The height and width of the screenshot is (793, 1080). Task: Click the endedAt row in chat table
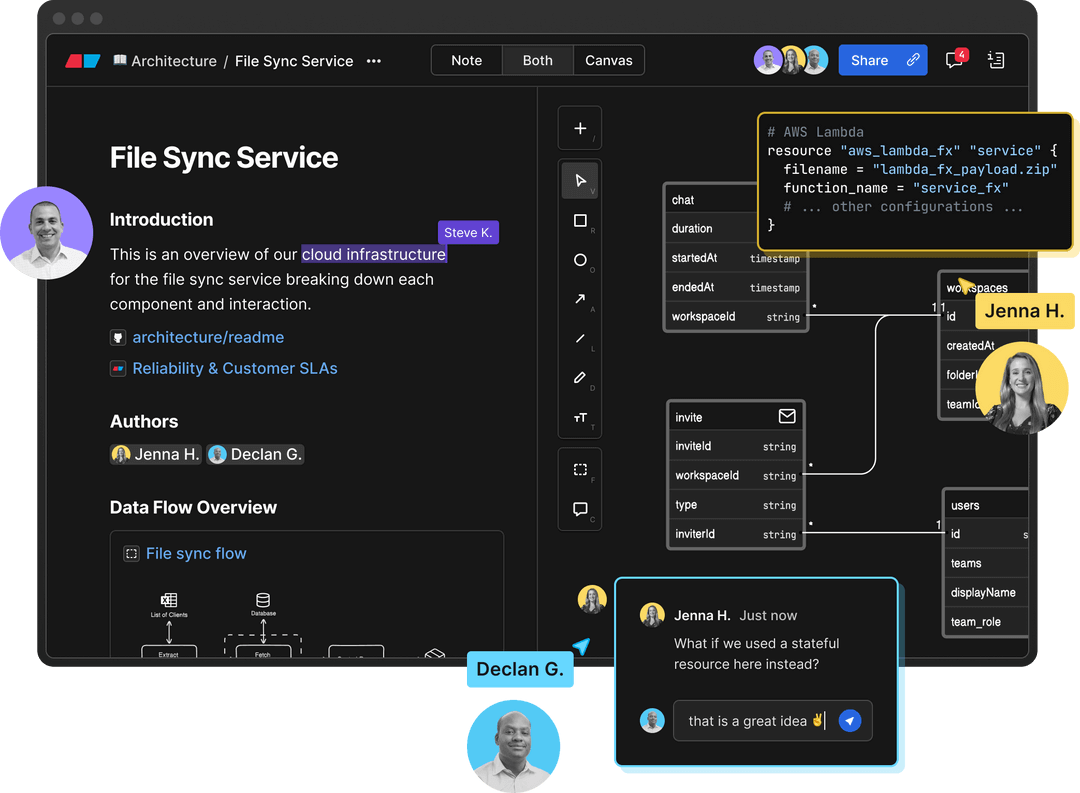(736, 287)
